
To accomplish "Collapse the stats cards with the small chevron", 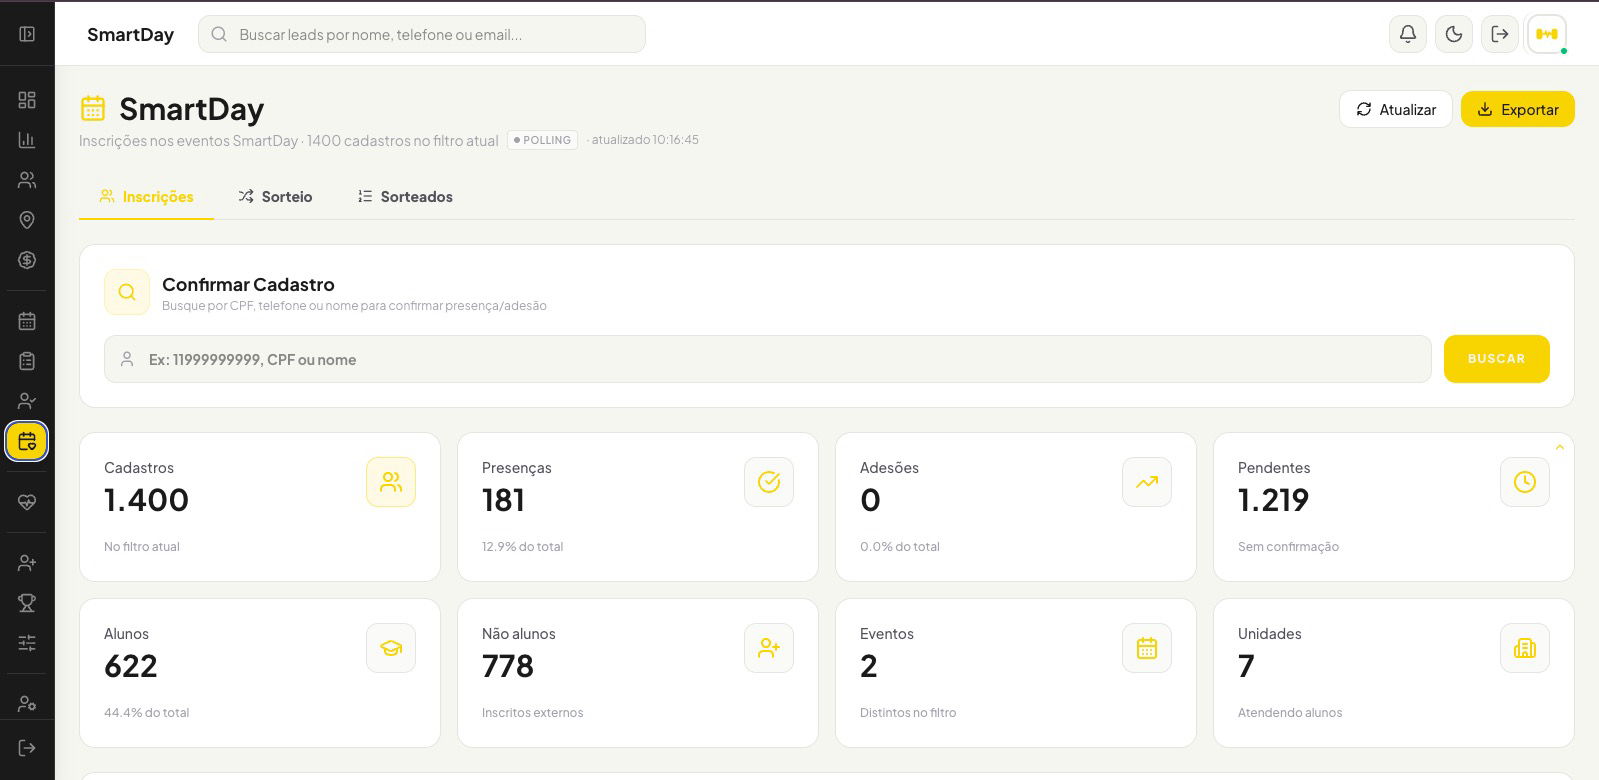I will click(1559, 447).
